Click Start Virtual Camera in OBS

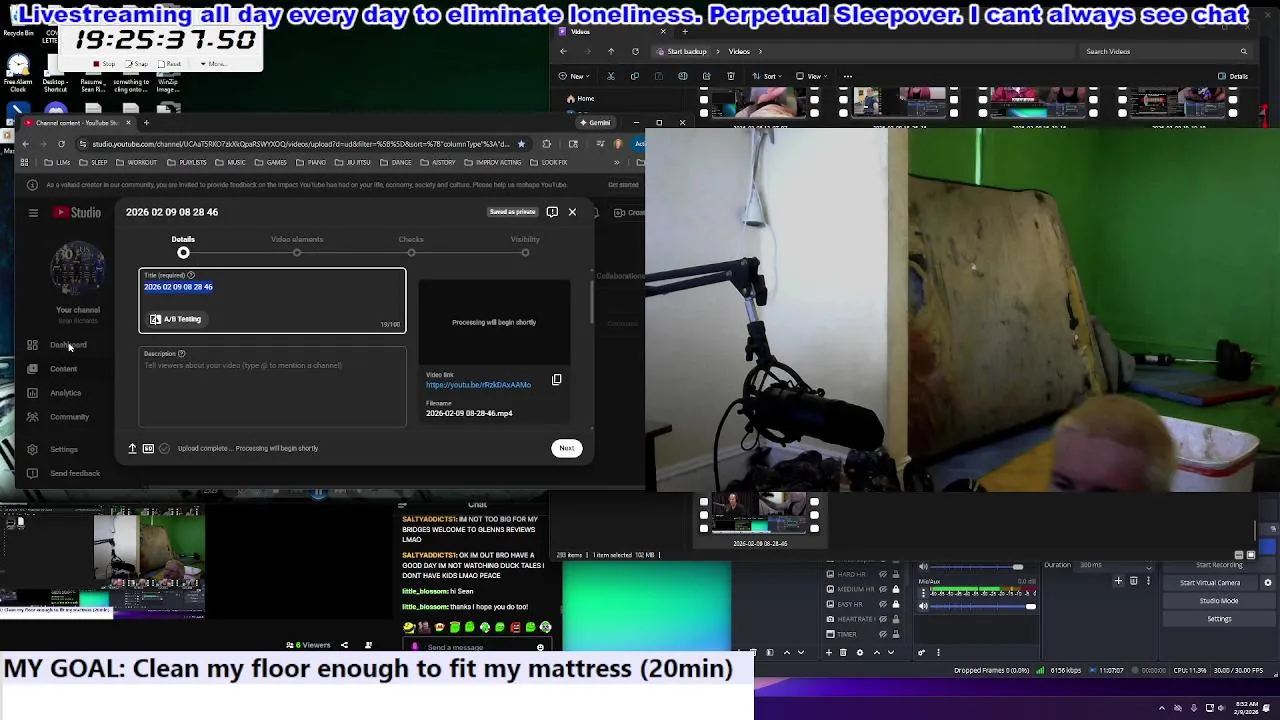(1210, 583)
